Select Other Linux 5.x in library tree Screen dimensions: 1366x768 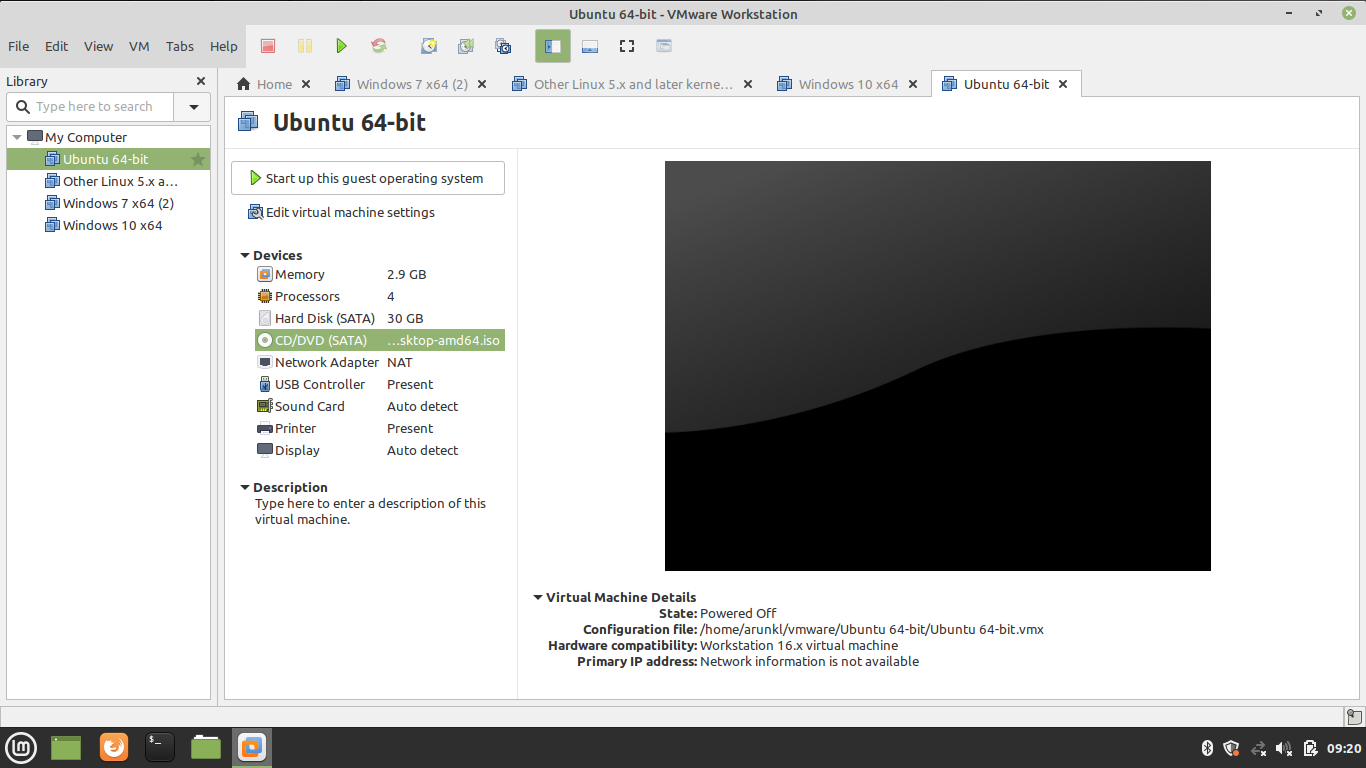(x=108, y=181)
